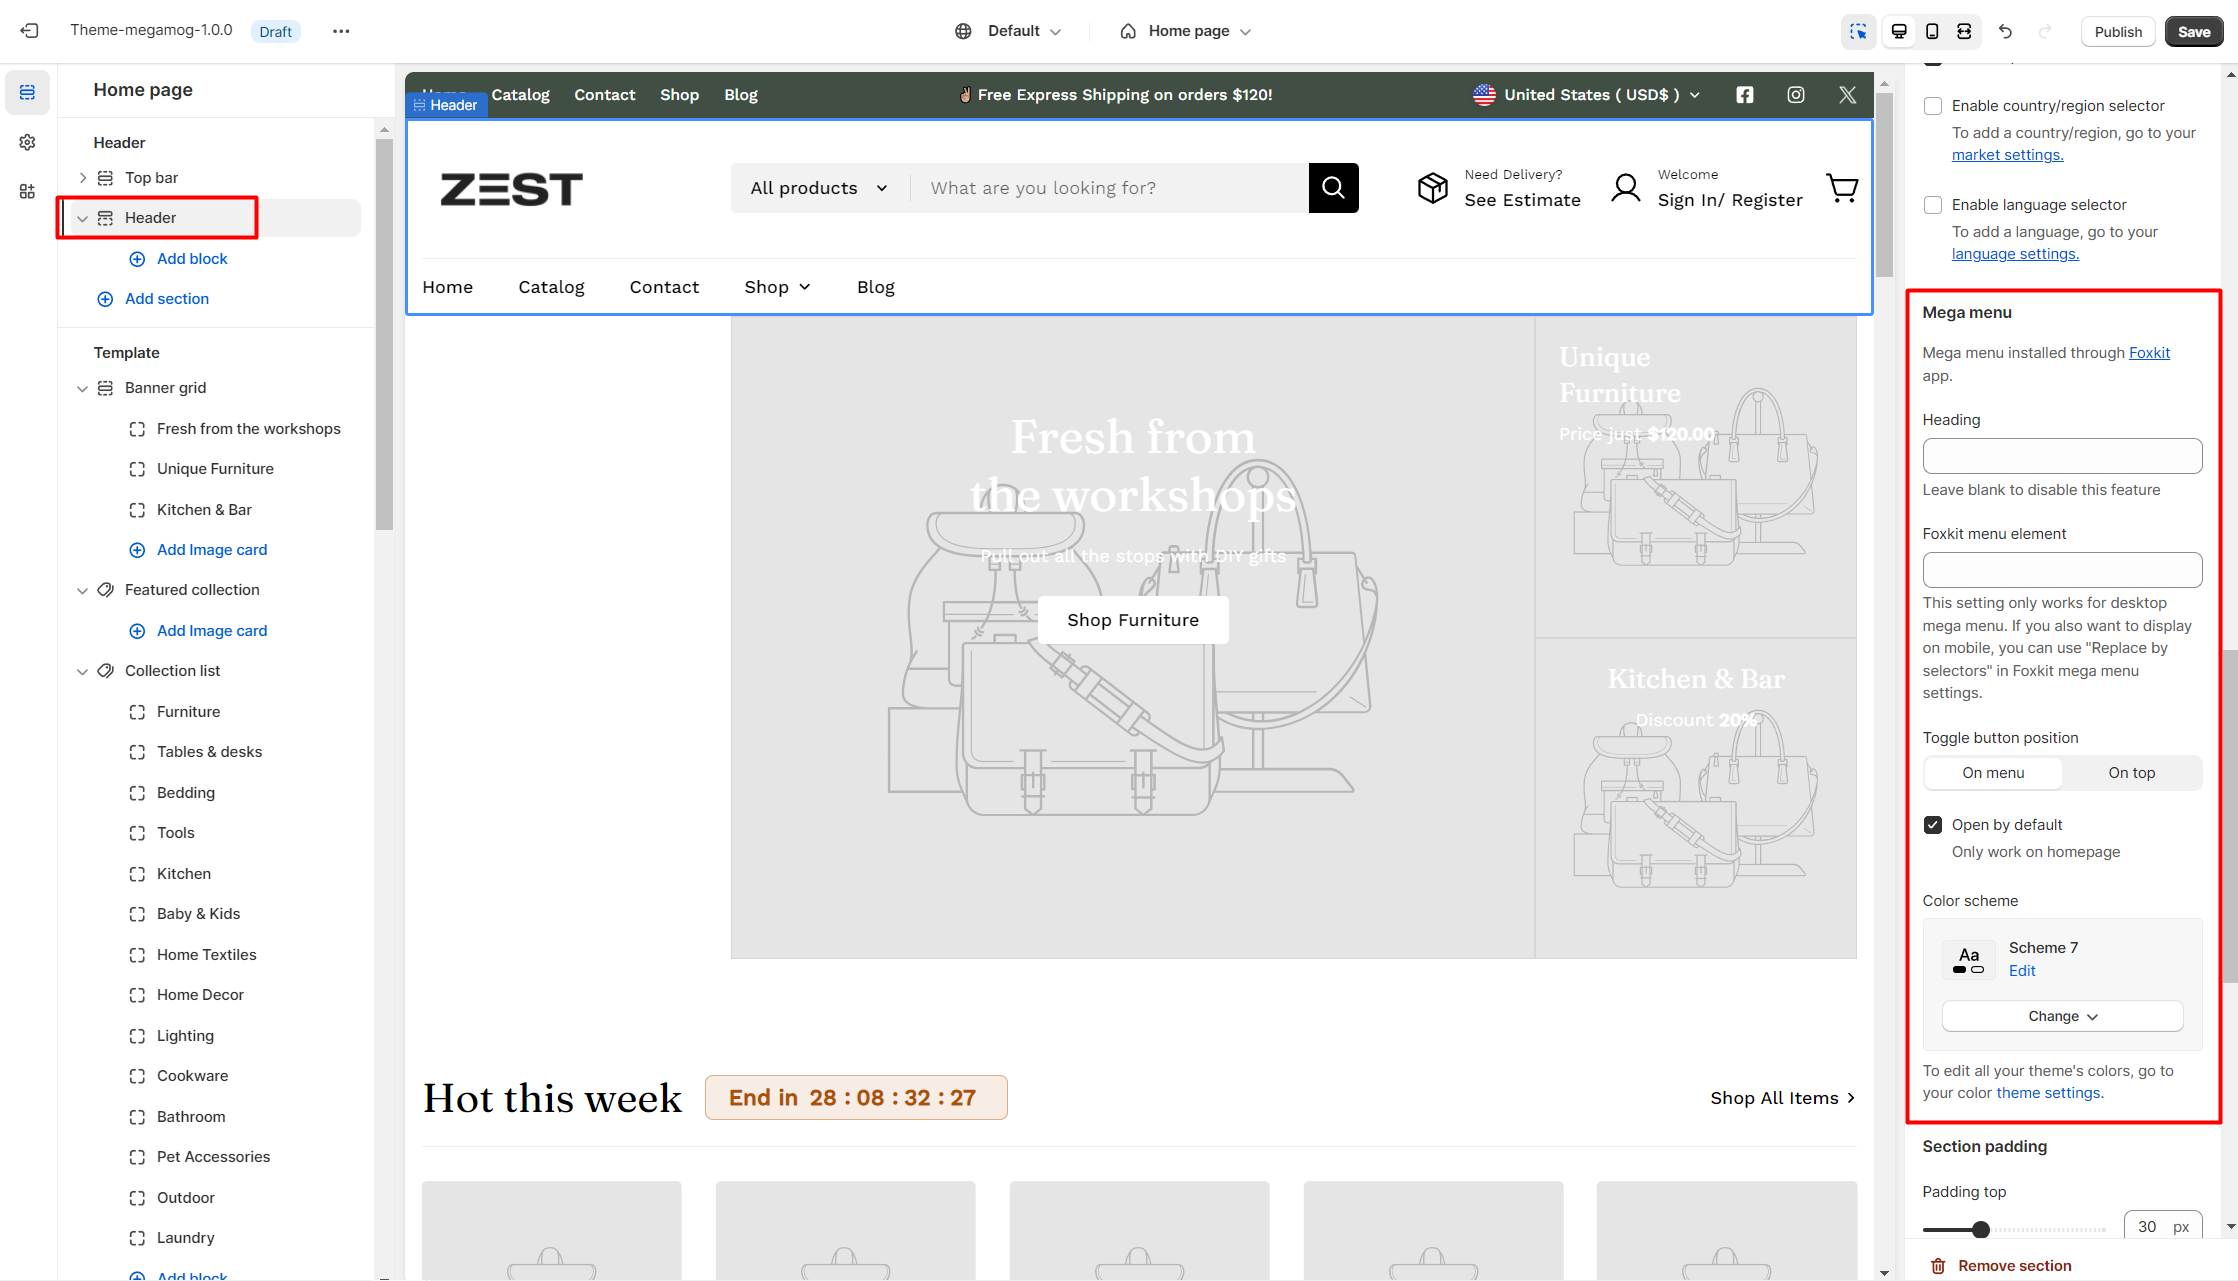Screen dimensions: 2238x1281
Task: Click the shopping cart icon in preview
Action: point(1842,188)
